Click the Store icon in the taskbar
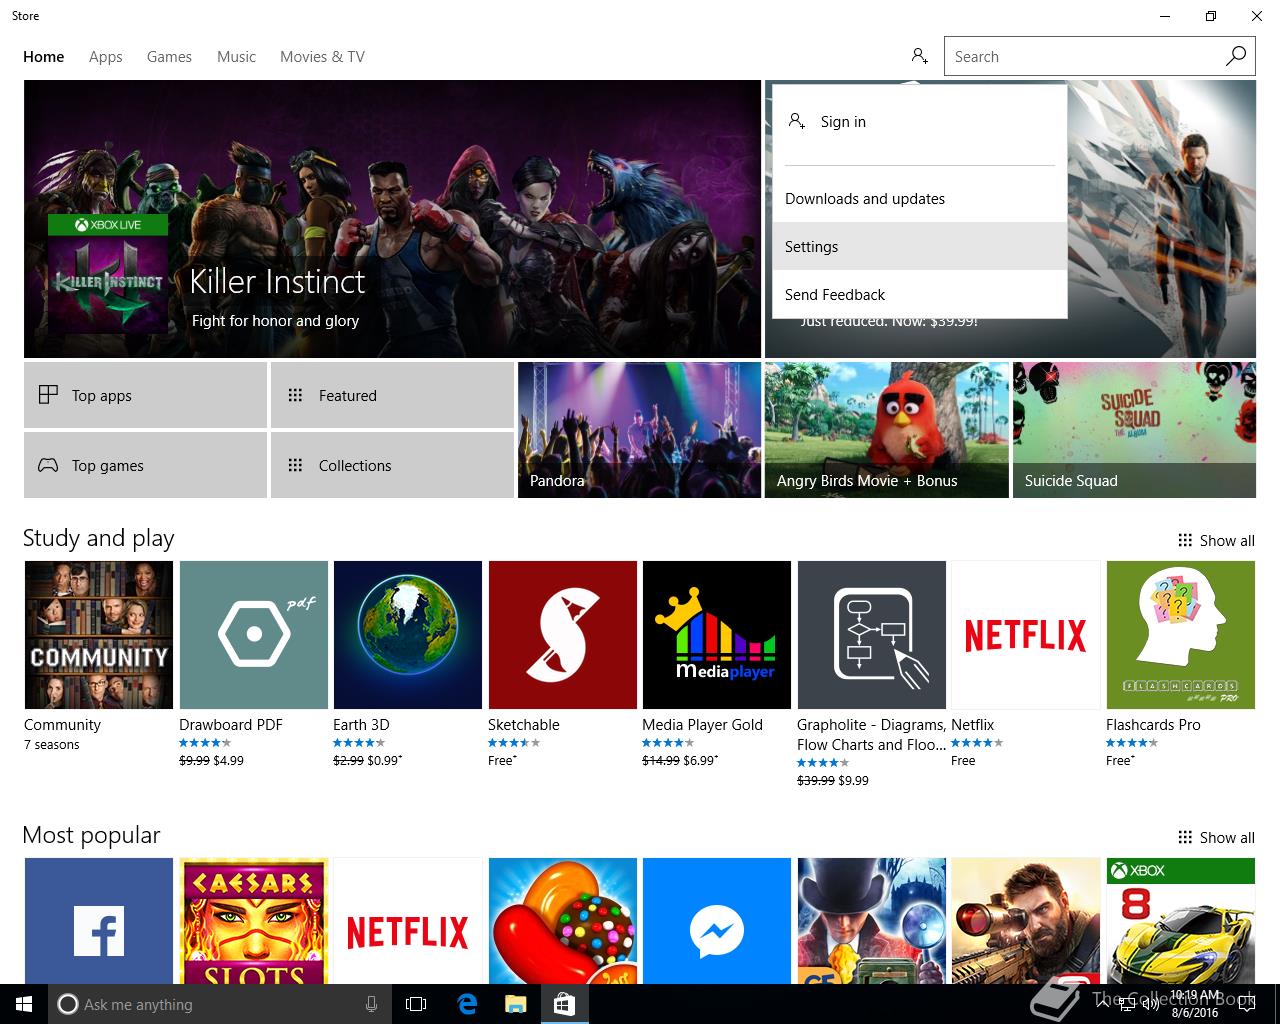 564,1004
